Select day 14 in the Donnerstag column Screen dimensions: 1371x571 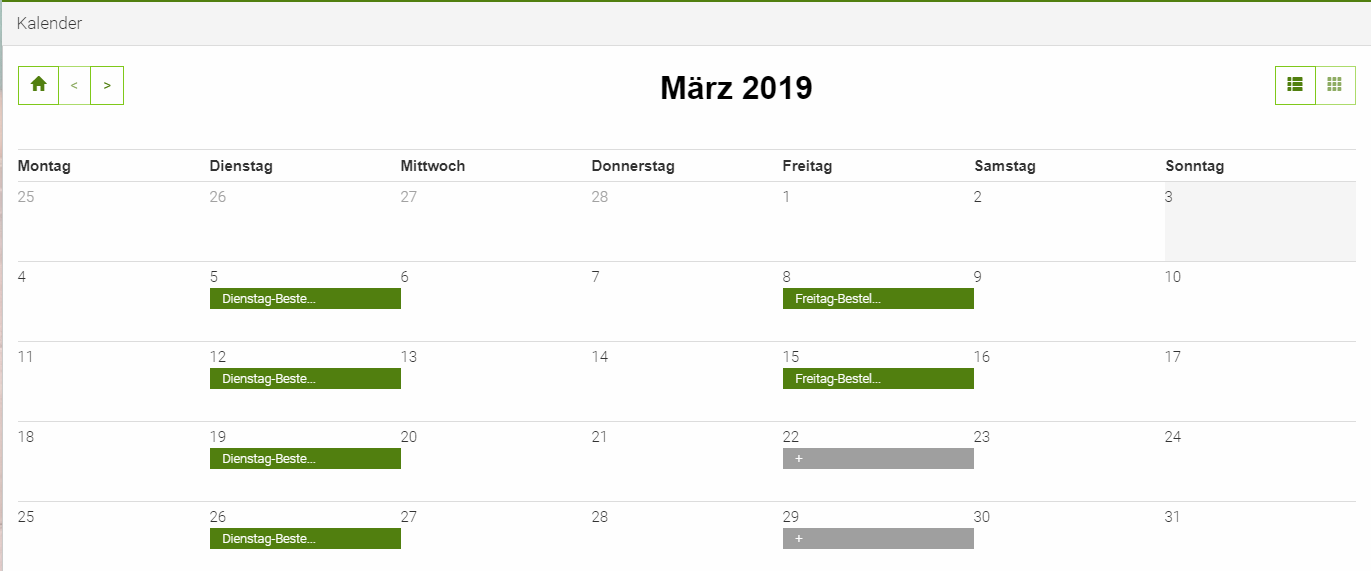point(600,357)
